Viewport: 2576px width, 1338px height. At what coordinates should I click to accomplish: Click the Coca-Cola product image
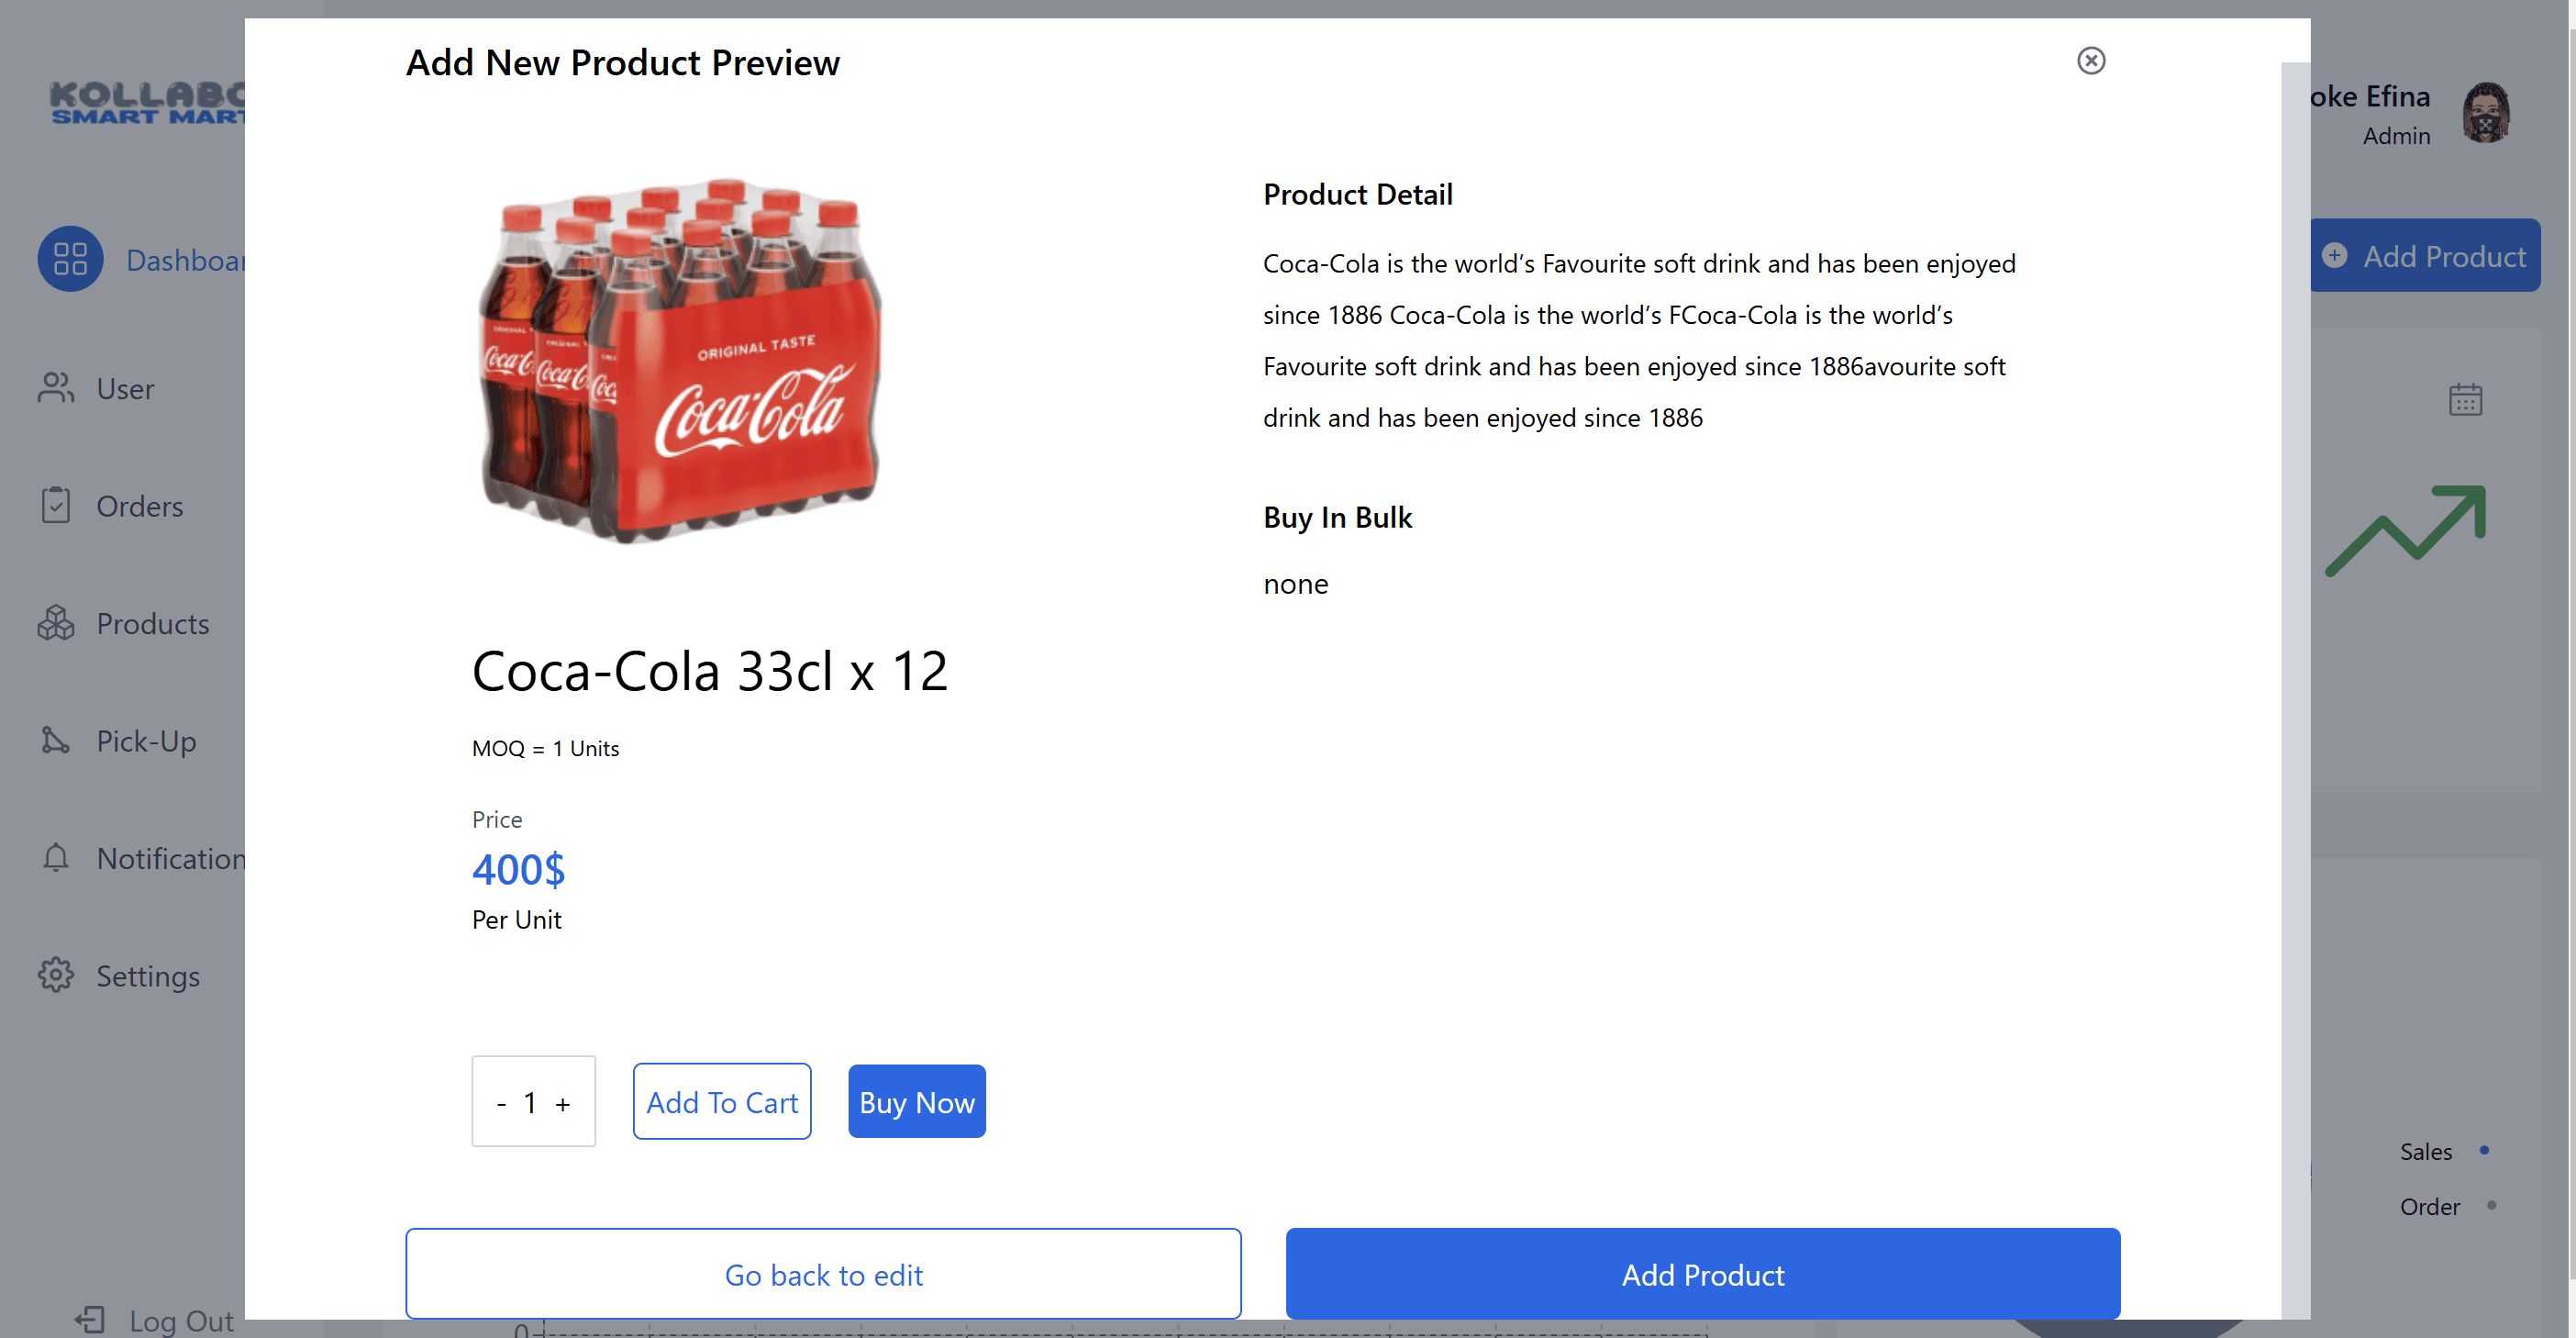coord(681,361)
